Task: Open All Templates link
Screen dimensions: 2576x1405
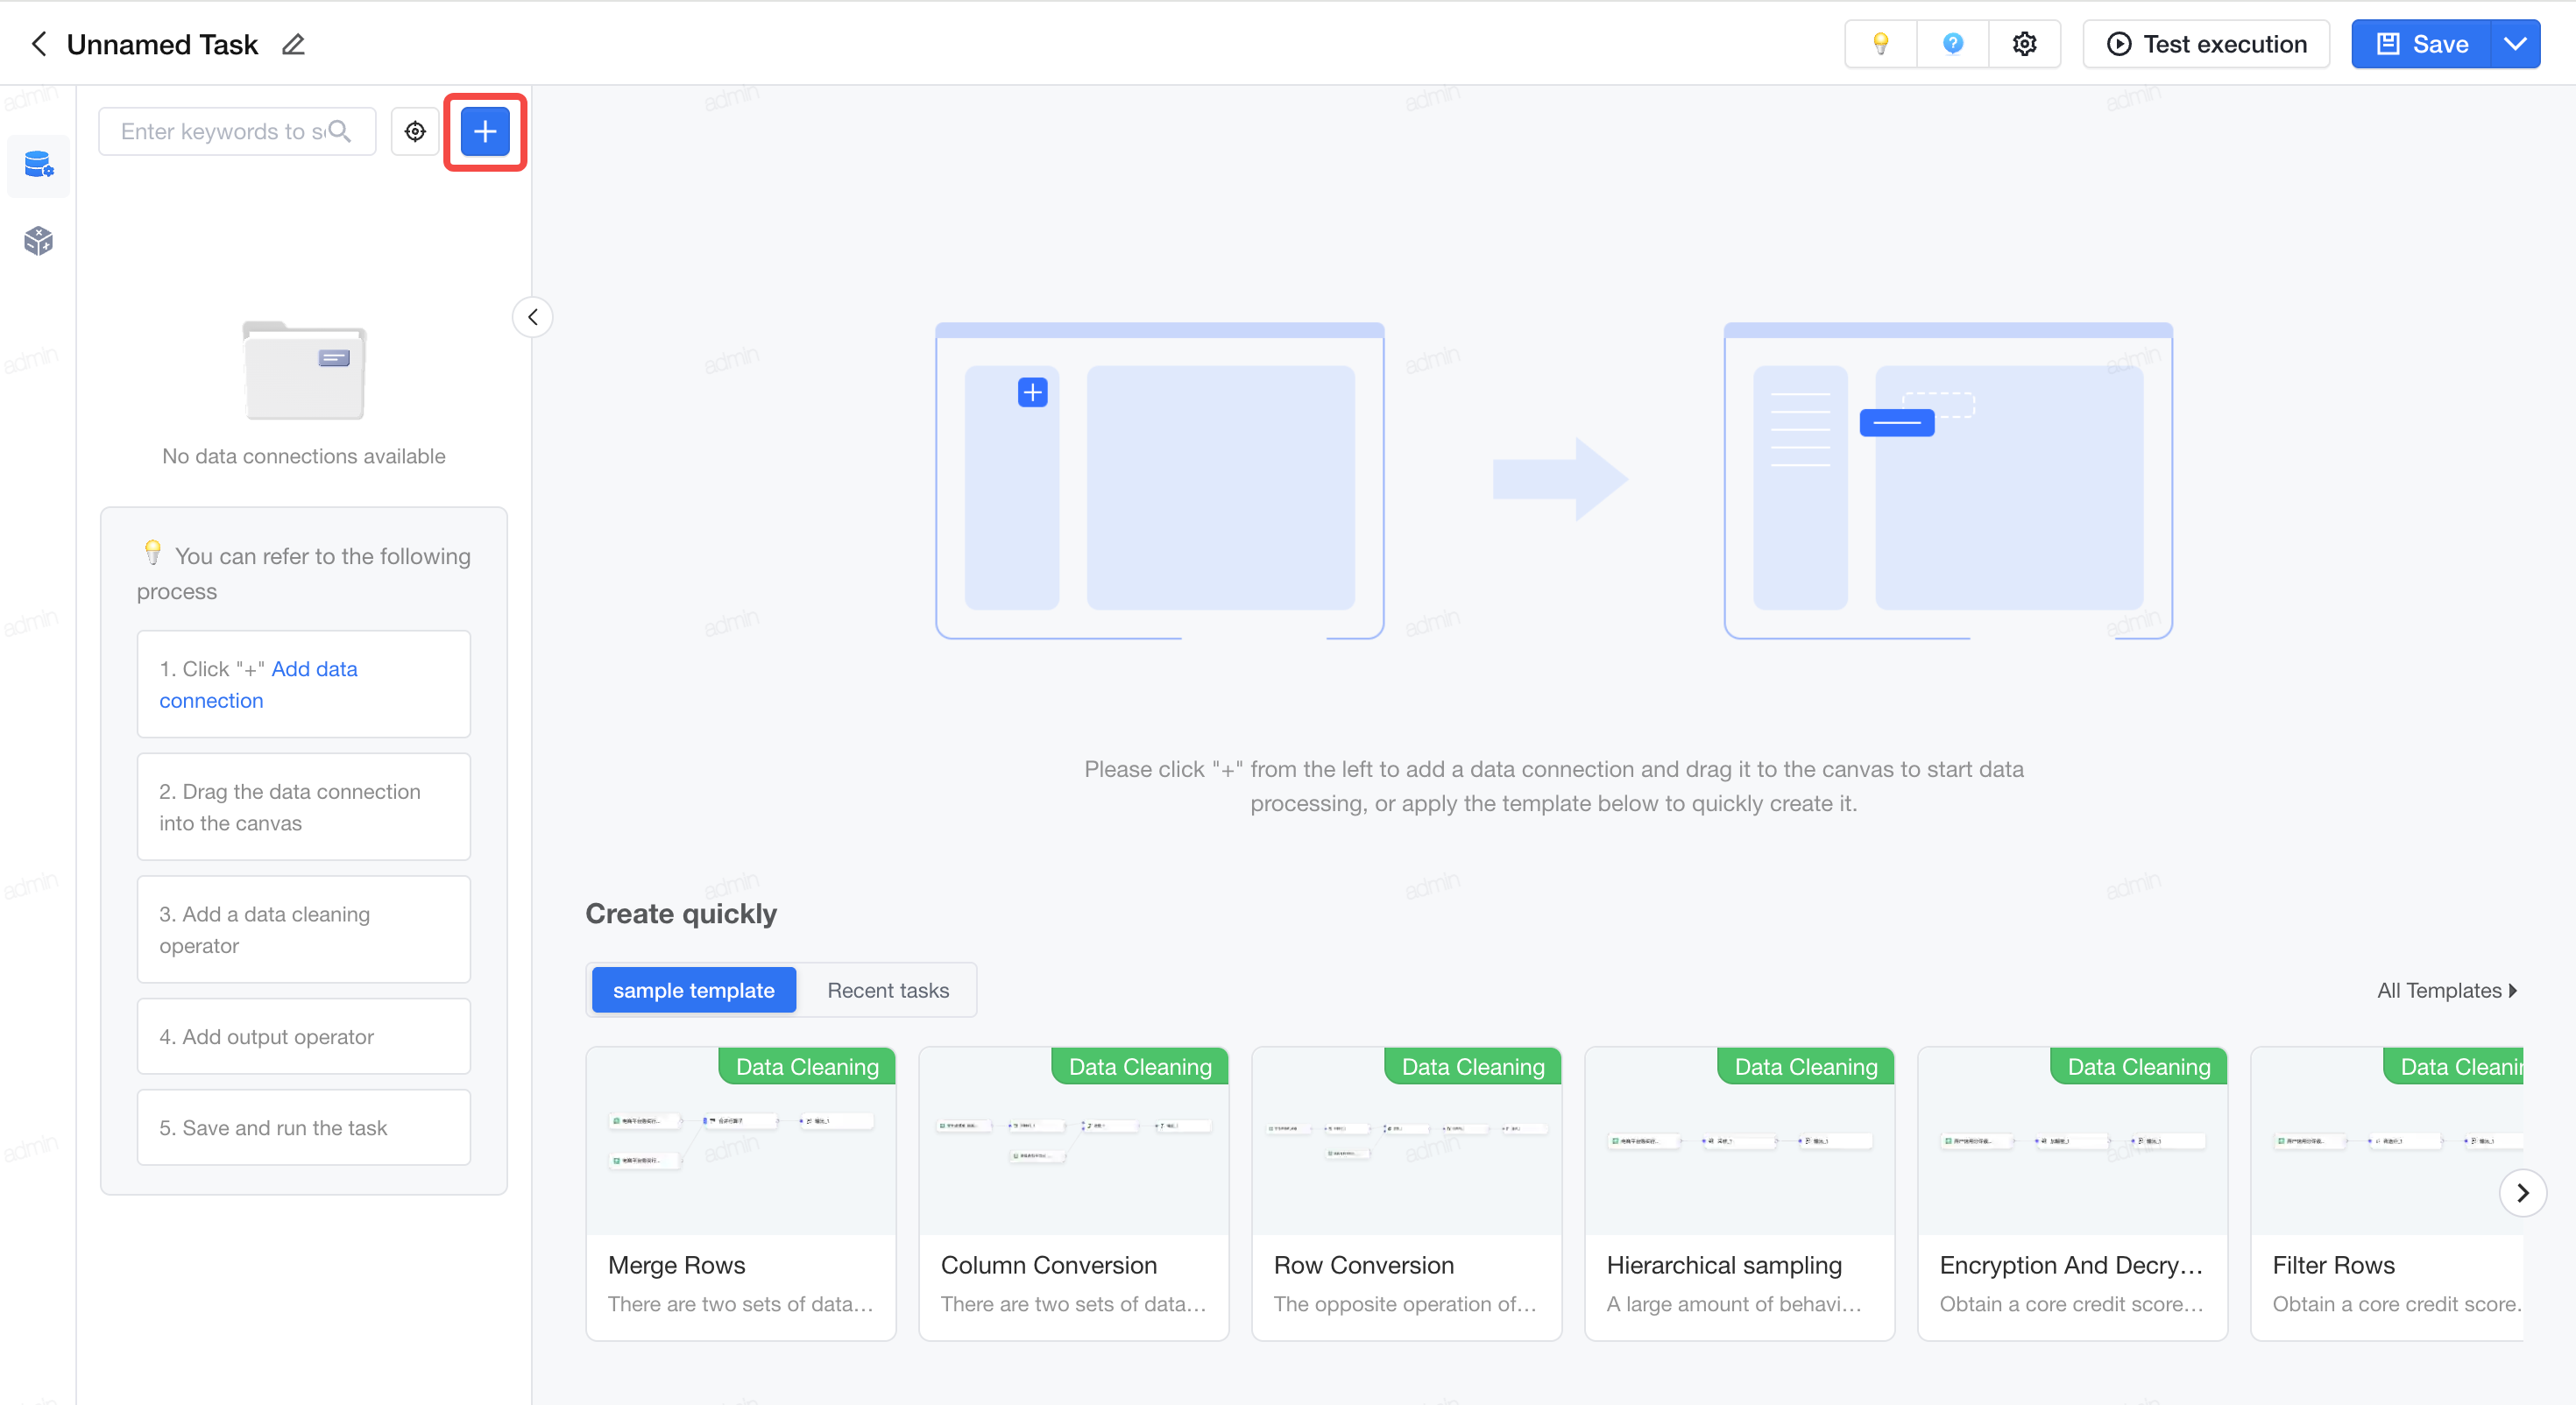Action: (x=2447, y=991)
